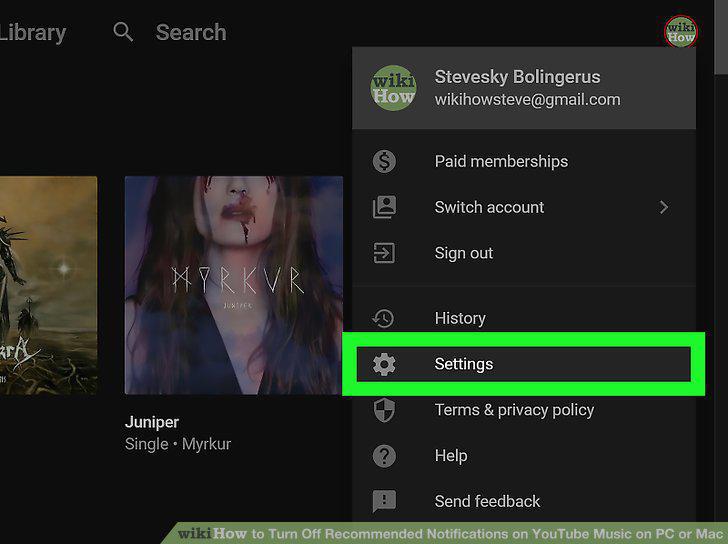Open the Help menu item
The width and height of the screenshot is (728, 544).
[x=524, y=456]
